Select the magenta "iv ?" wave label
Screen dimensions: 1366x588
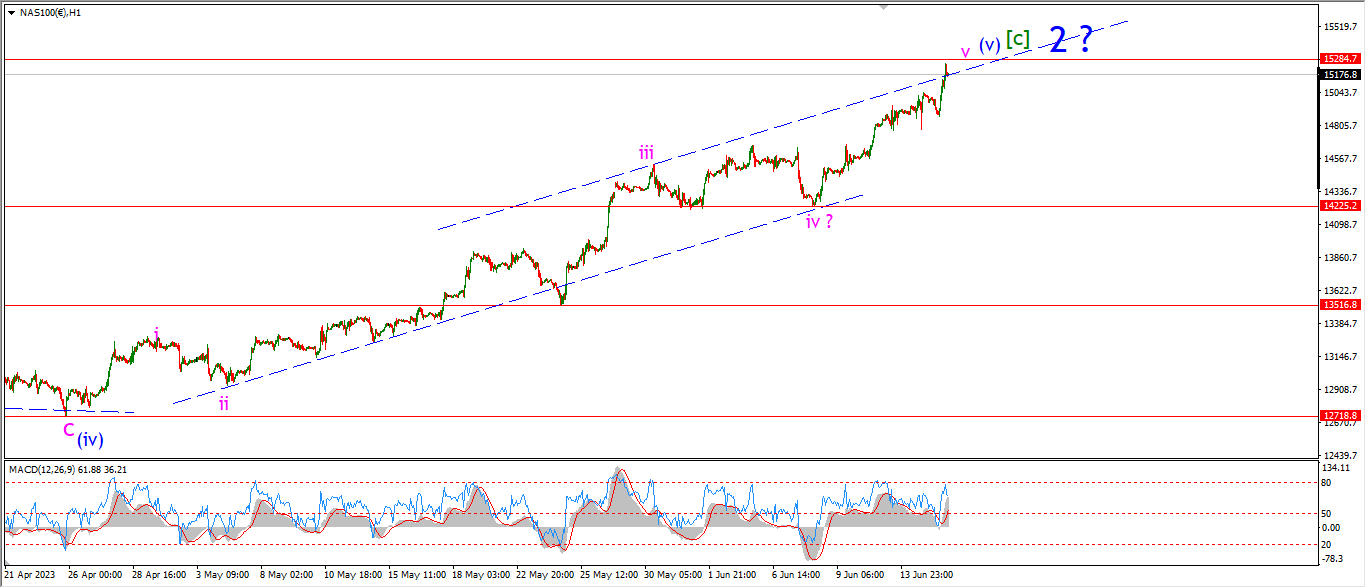(x=819, y=221)
